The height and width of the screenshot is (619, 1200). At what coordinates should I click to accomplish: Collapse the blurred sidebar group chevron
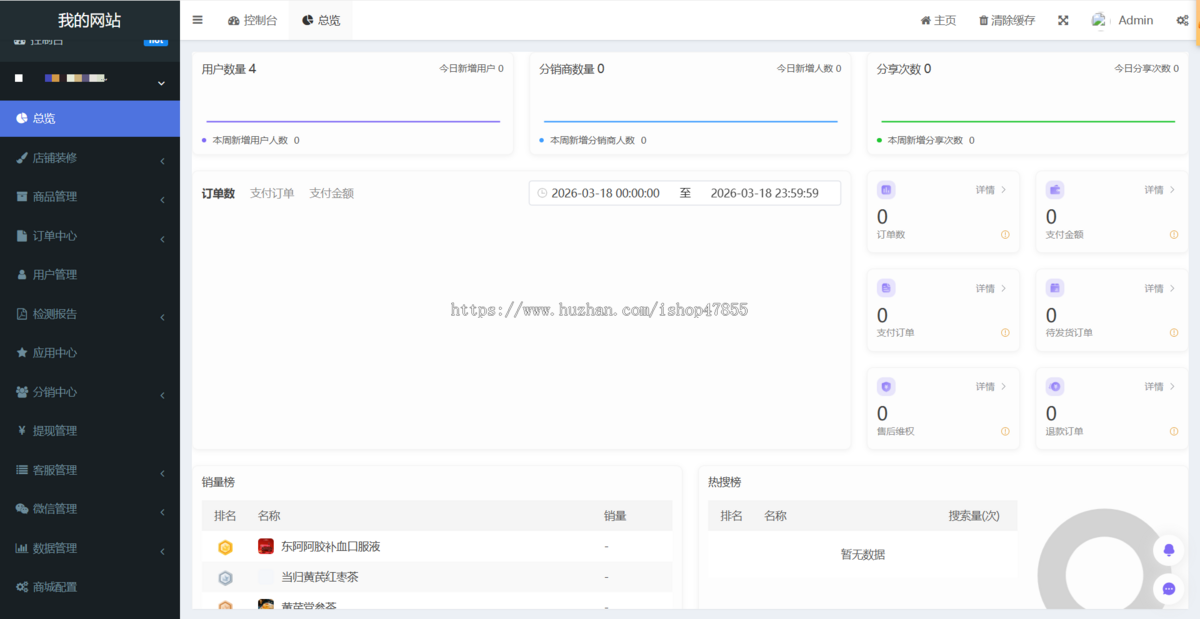pos(161,83)
